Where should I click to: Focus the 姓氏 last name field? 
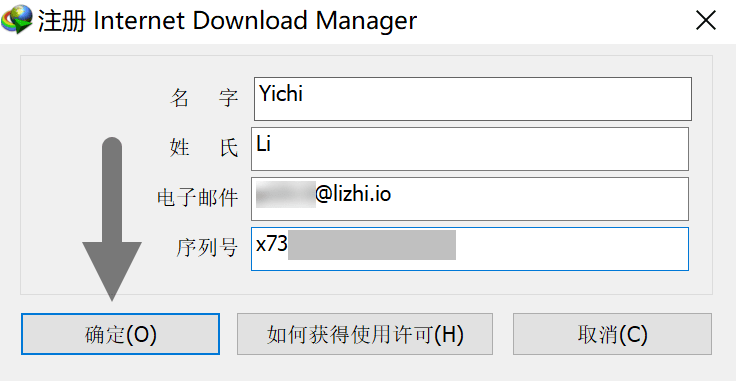(470, 149)
